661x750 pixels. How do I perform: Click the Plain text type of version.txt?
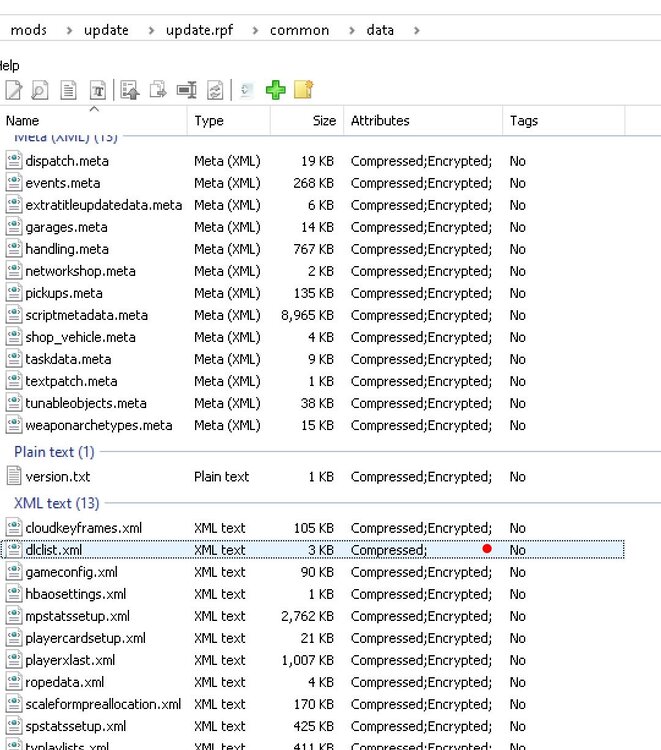pos(221,476)
